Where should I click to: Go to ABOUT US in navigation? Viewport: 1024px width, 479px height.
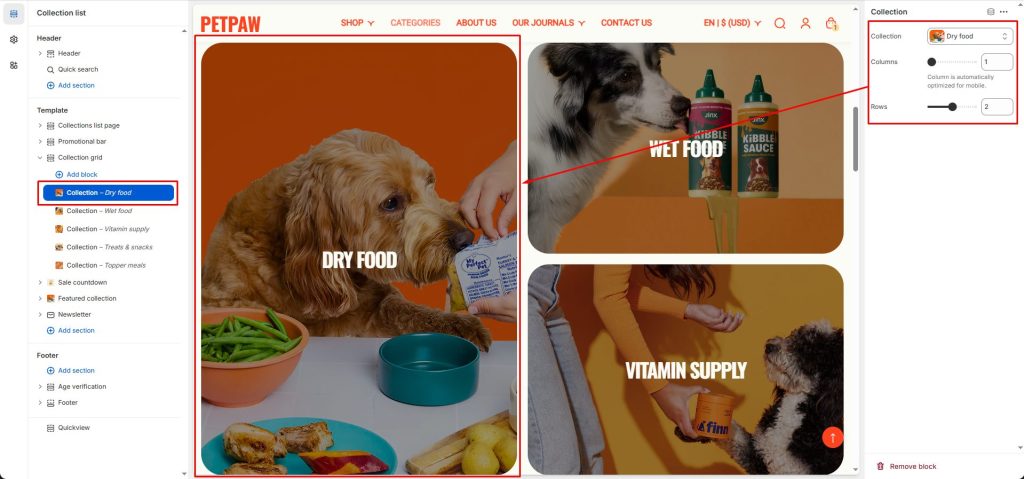click(476, 23)
